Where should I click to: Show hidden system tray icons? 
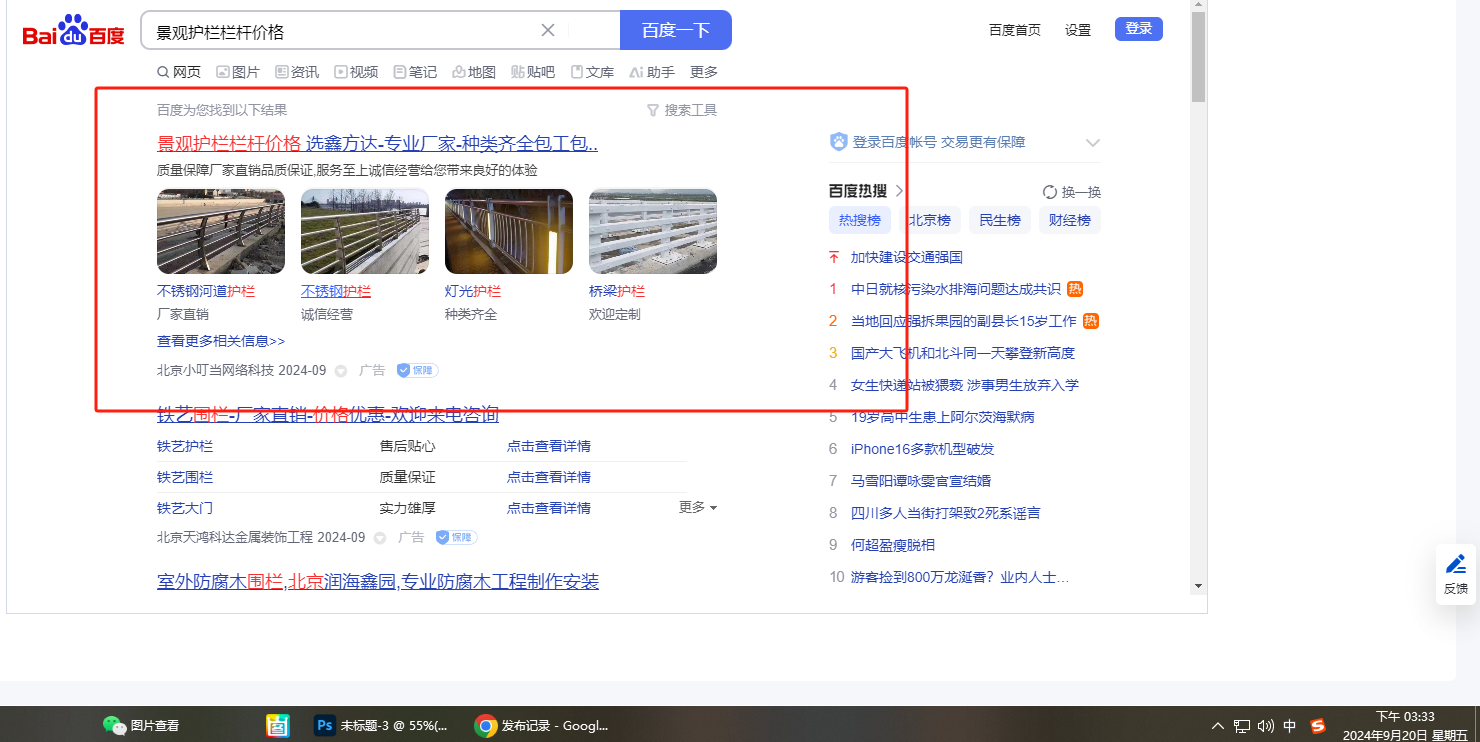point(1217,726)
